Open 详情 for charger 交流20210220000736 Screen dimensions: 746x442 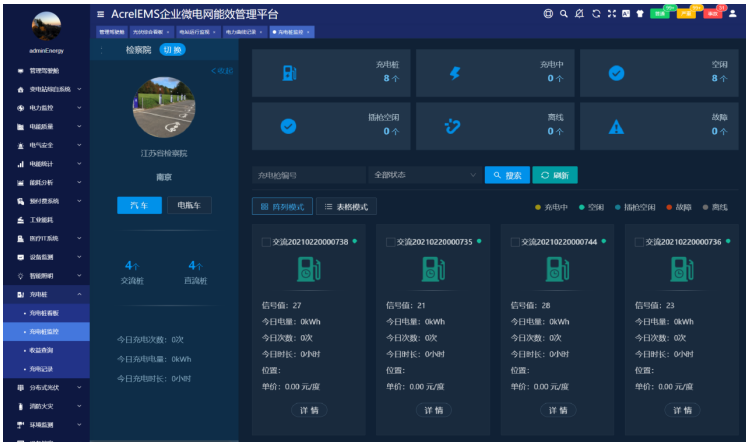point(683,410)
